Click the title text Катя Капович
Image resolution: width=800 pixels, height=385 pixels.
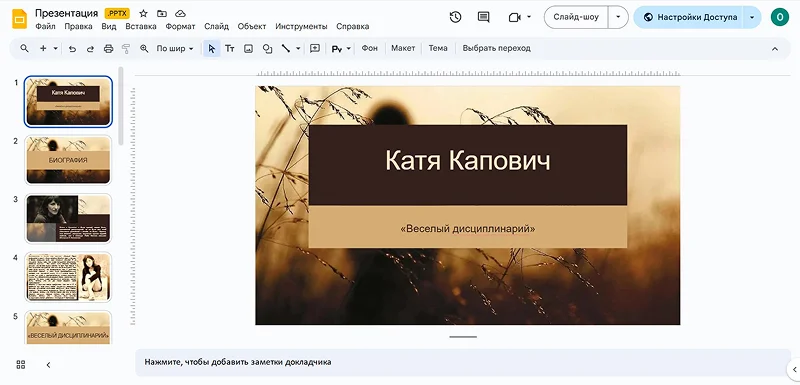pyautogui.click(x=468, y=160)
